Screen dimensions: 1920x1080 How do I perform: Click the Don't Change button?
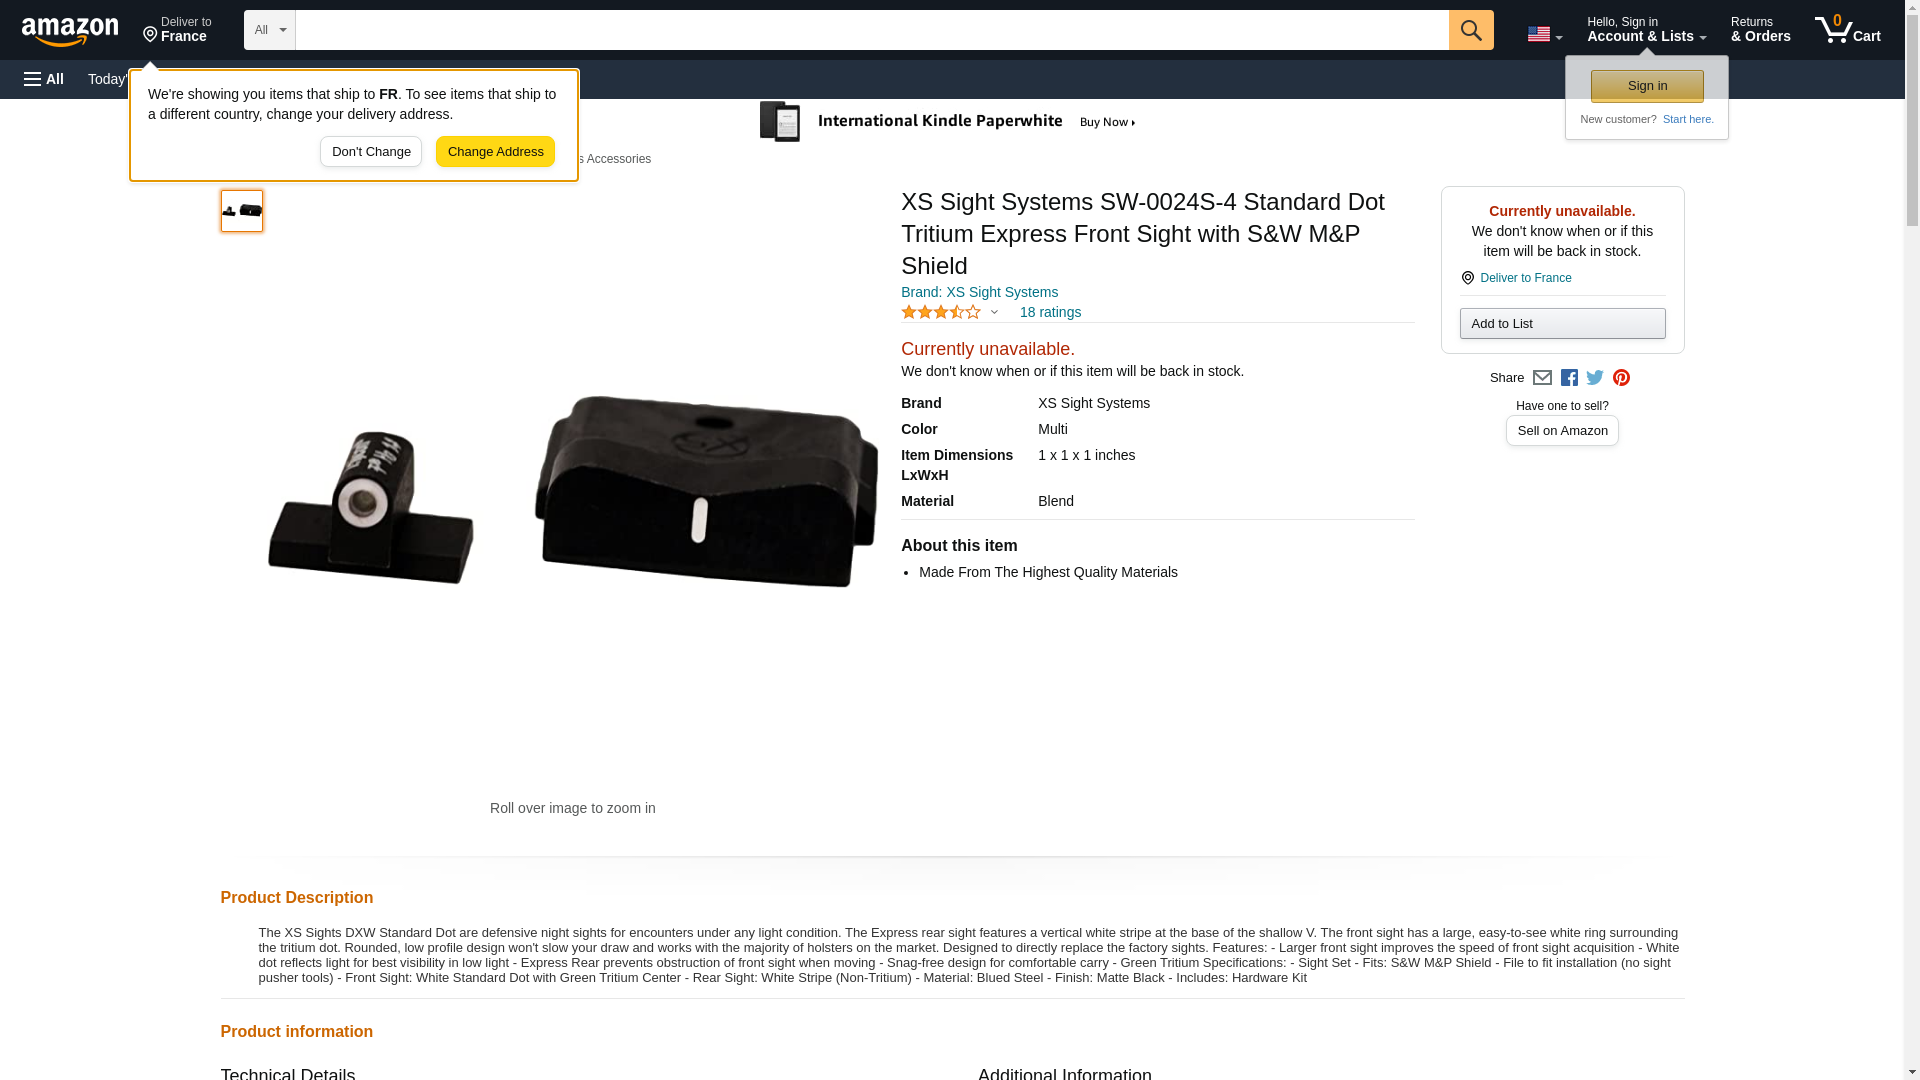(x=371, y=152)
